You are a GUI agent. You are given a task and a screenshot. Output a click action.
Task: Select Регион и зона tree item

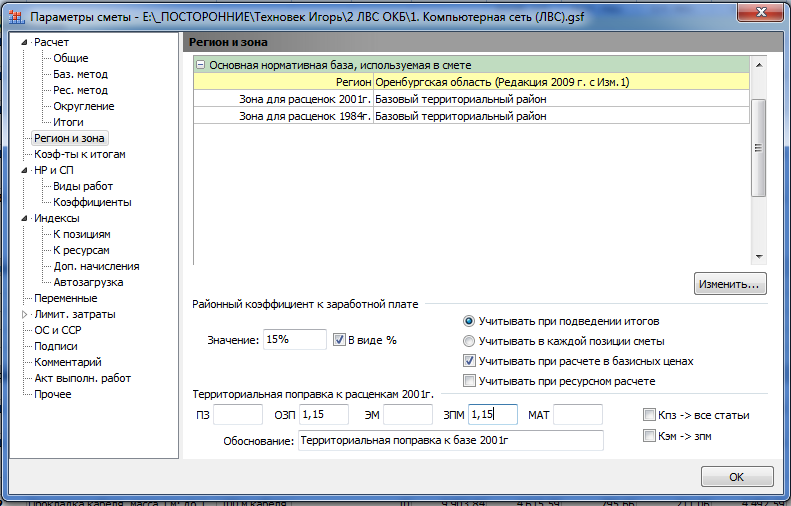[69, 138]
